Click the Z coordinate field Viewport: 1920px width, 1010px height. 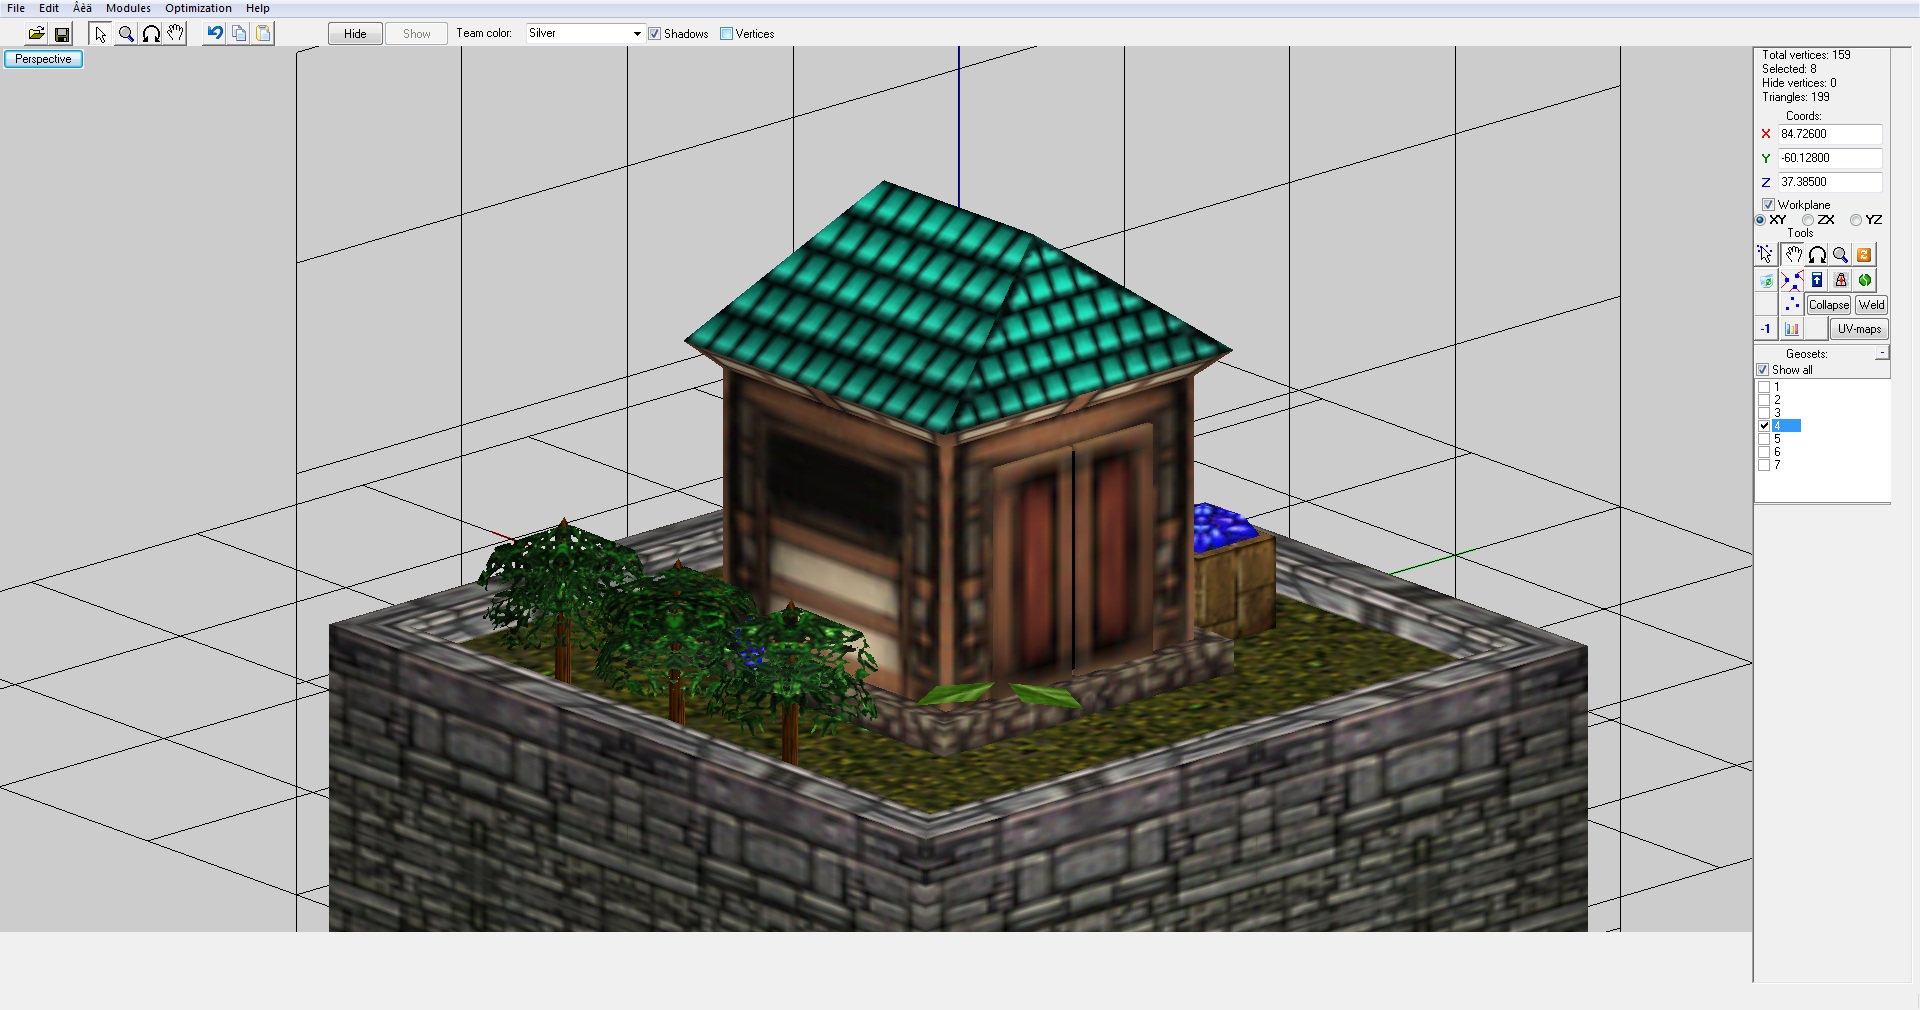pyautogui.click(x=1830, y=182)
